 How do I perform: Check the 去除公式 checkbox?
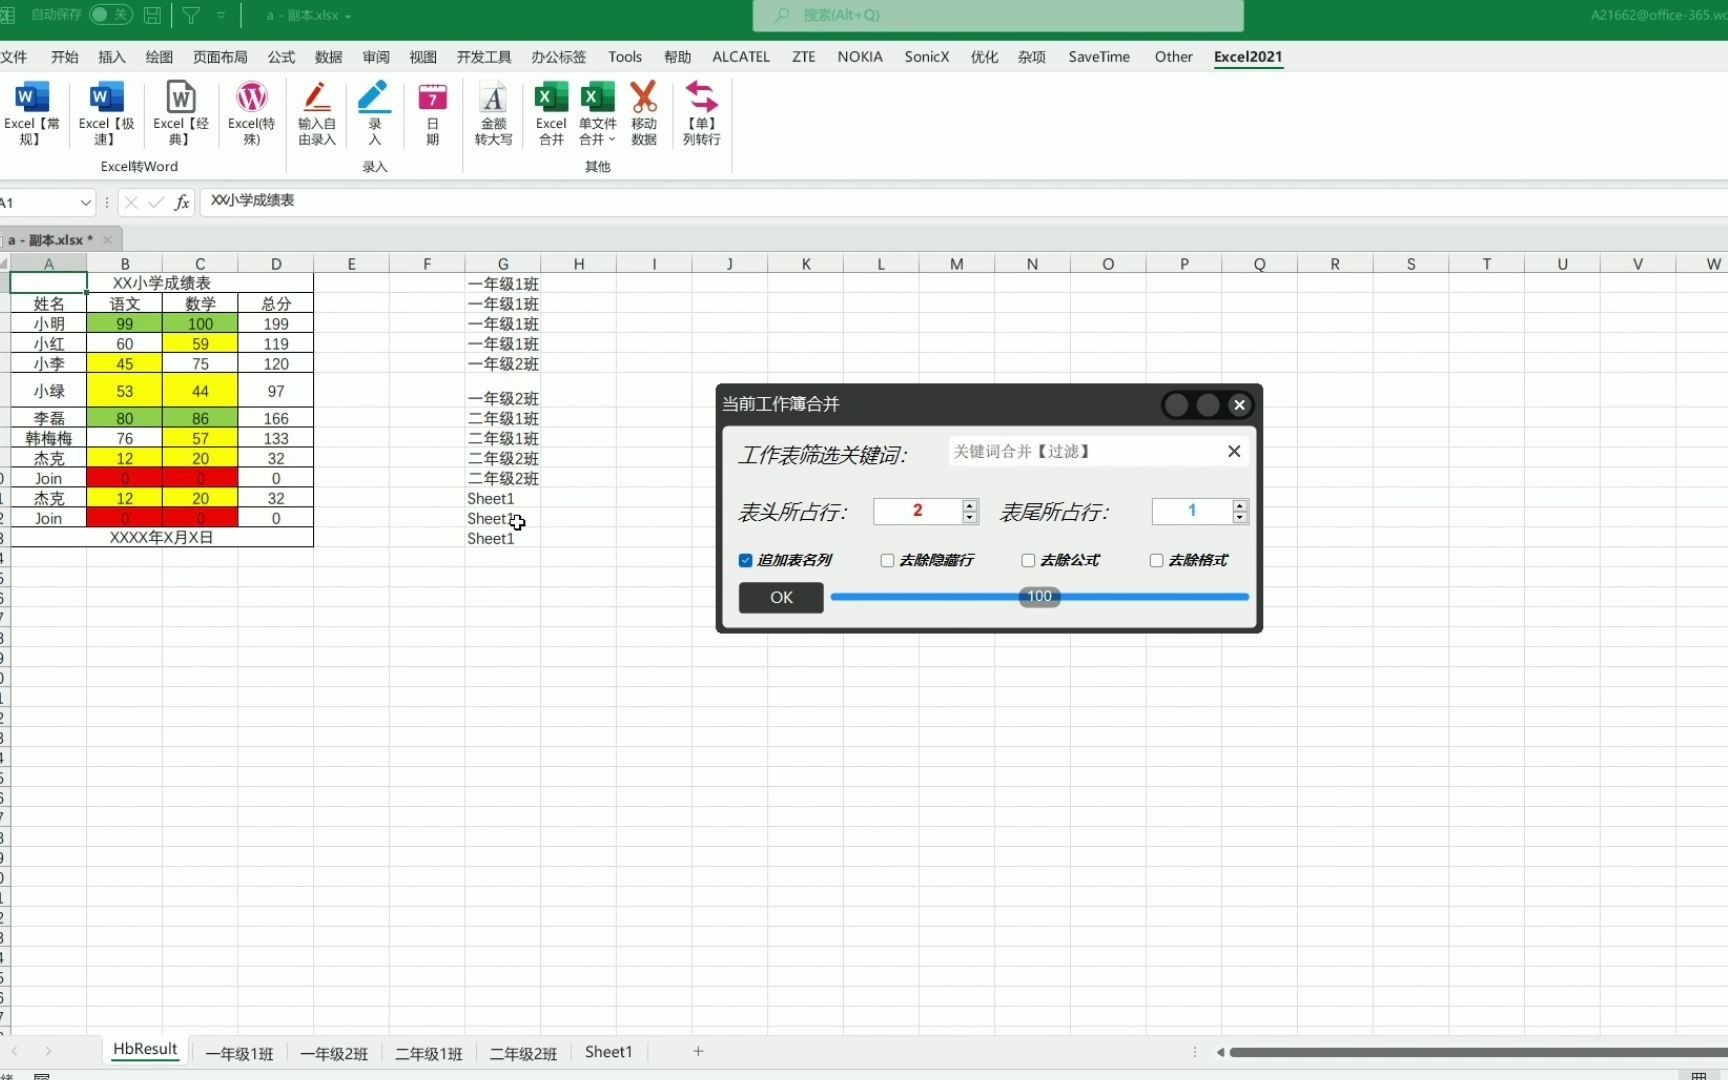click(1027, 560)
